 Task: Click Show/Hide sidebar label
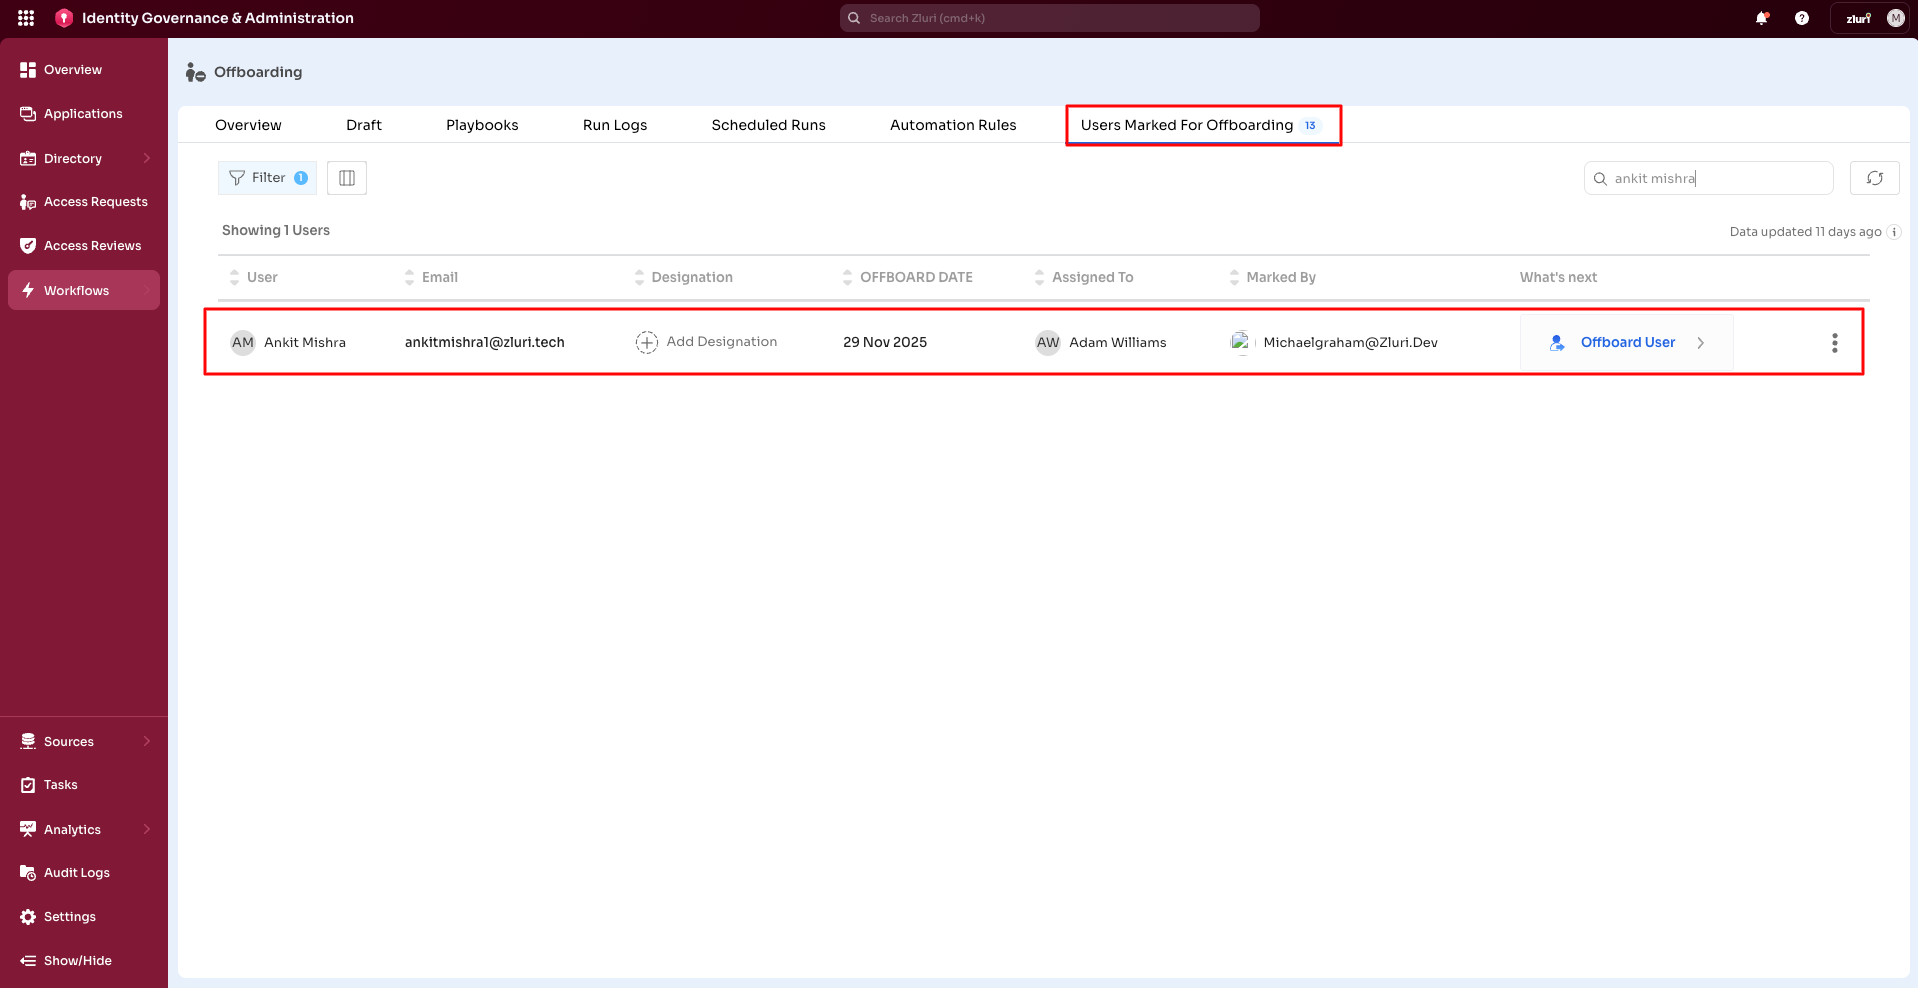pyautogui.click(x=78, y=961)
